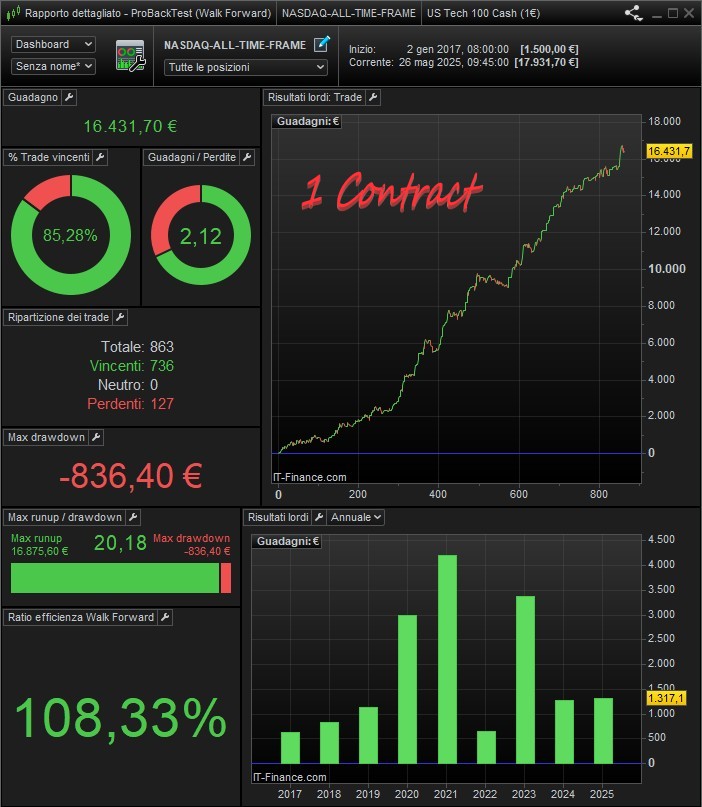Open the report configuration icon with wrench
This screenshot has width=702, height=807.
[x=130, y=56]
